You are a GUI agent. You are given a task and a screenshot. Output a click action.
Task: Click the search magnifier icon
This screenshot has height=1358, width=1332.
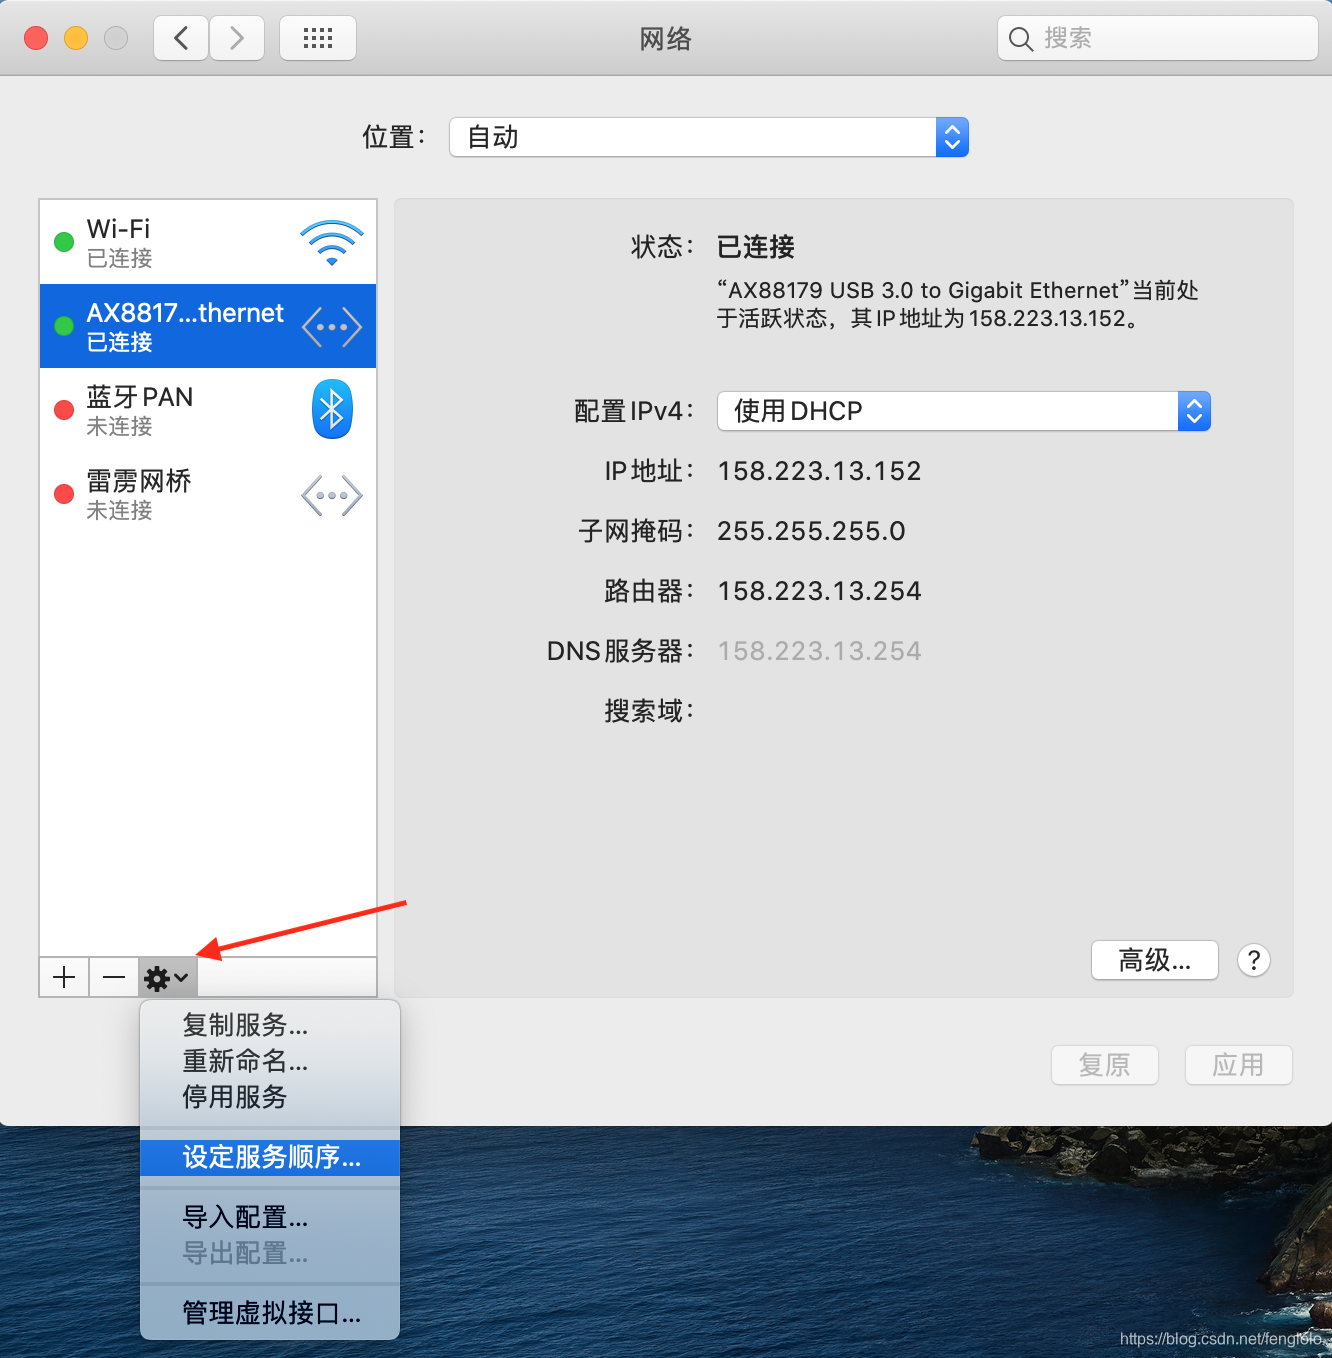click(1020, 38)
